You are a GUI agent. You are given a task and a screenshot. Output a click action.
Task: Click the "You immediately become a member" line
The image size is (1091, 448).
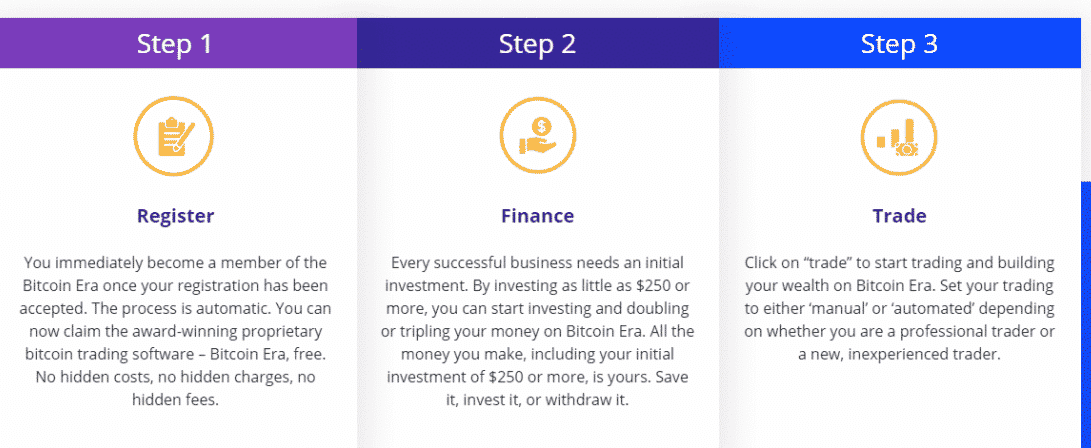[175, 262]
